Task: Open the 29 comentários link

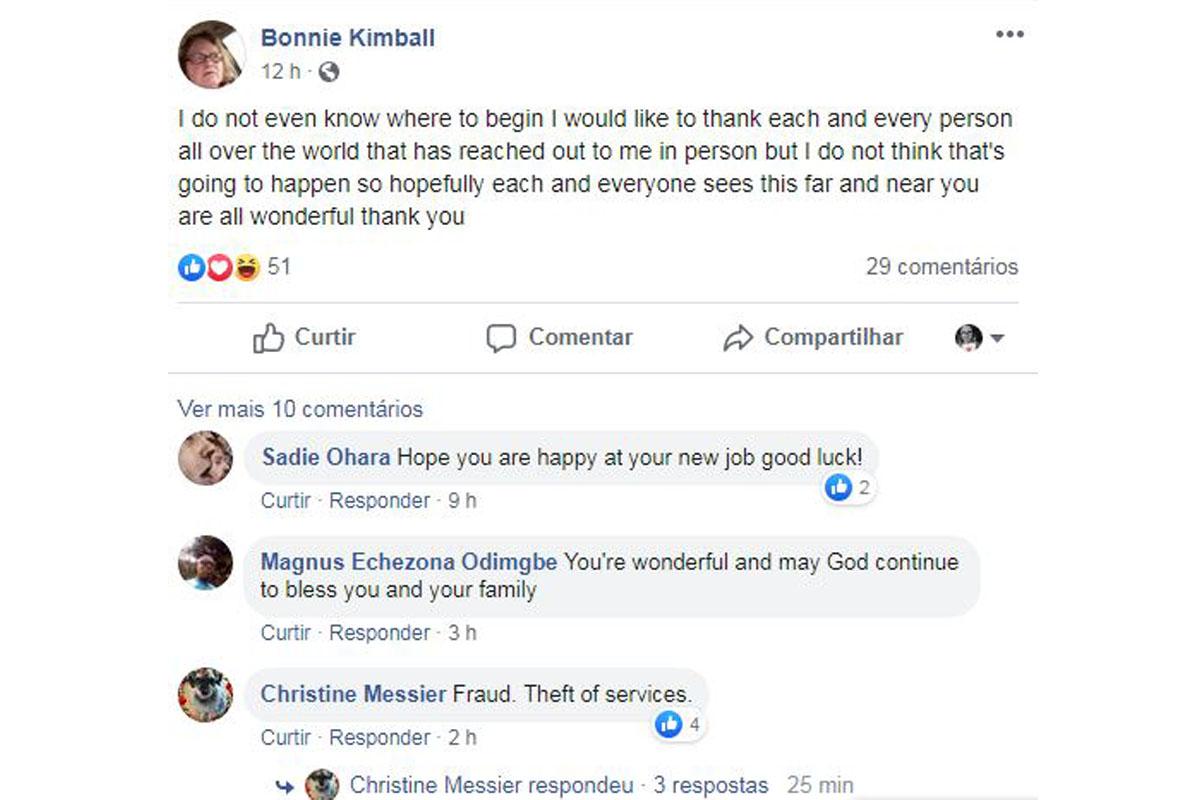Action: click(x=941, y=267)
